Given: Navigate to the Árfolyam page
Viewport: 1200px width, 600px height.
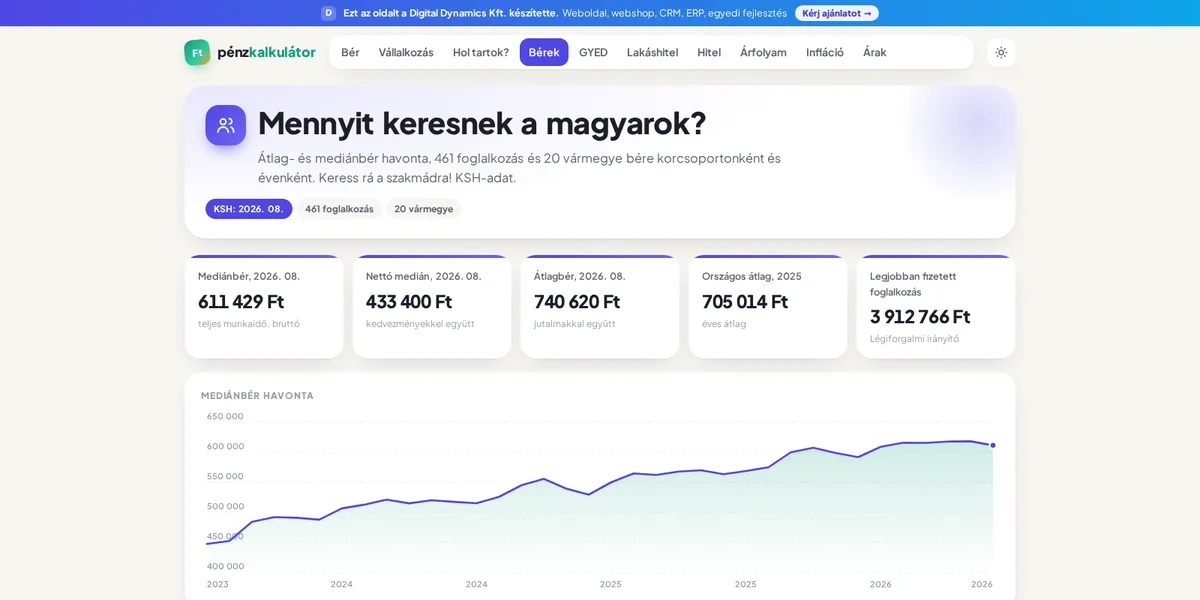Looking at the screenshot, I should click(x=763, y=52).
